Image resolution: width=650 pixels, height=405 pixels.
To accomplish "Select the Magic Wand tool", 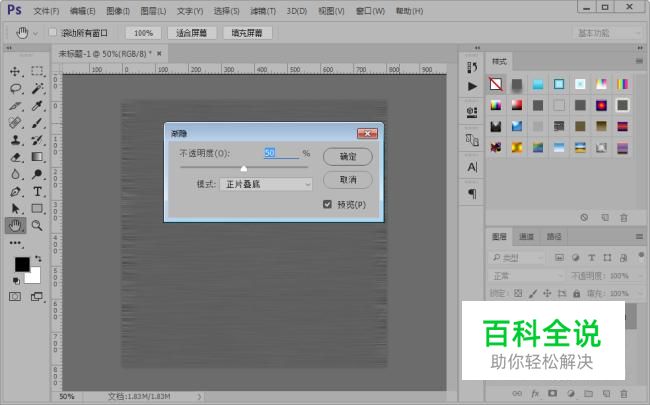I will pyautogui.click(x=37, y=88).
